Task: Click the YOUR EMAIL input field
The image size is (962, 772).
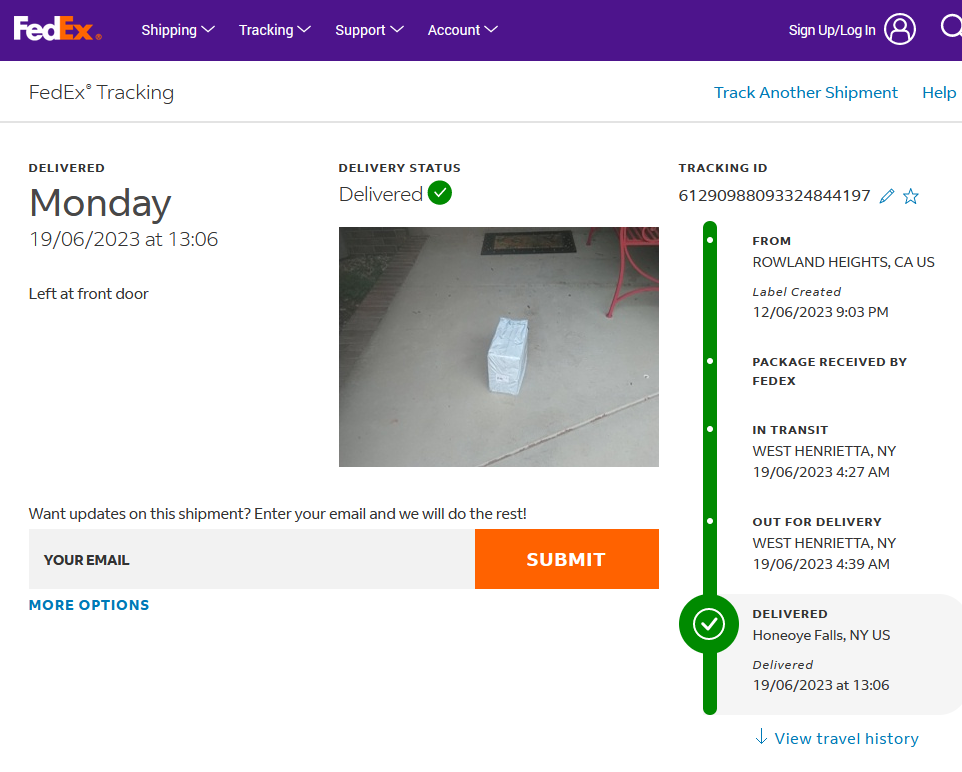Action: [x=251, y=560]
